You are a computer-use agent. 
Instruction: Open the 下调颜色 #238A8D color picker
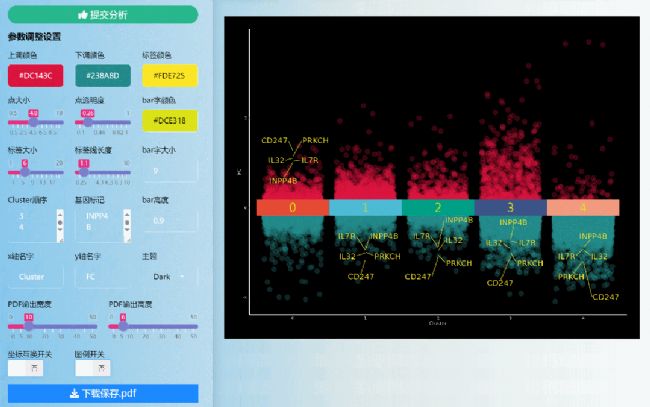click(x=102, y=75)
